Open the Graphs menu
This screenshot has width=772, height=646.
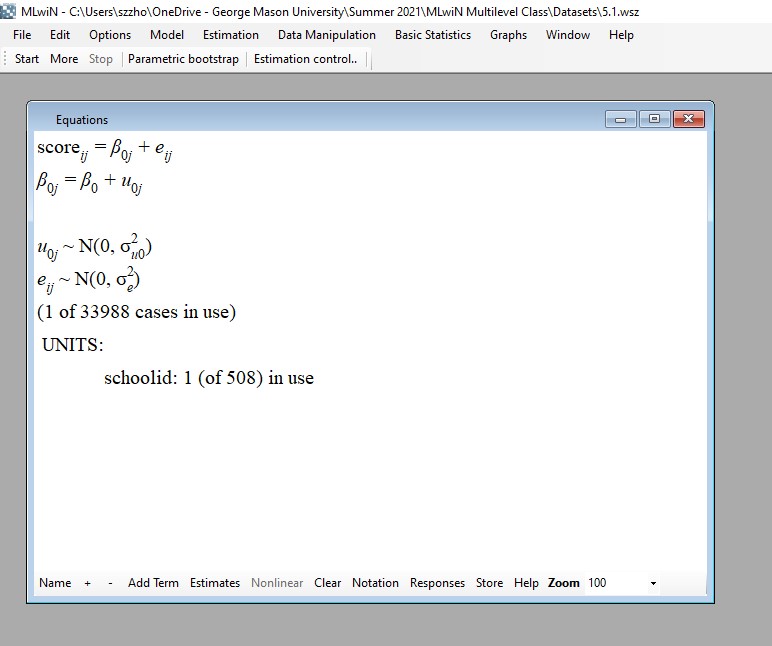click(508, 35)
